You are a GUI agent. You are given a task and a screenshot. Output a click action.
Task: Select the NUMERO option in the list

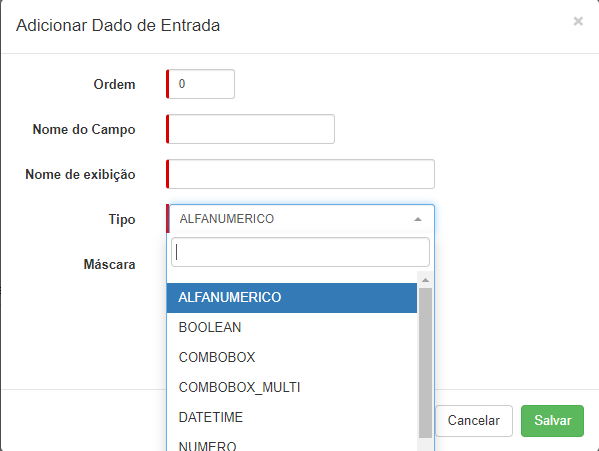(x=292, y=443)
